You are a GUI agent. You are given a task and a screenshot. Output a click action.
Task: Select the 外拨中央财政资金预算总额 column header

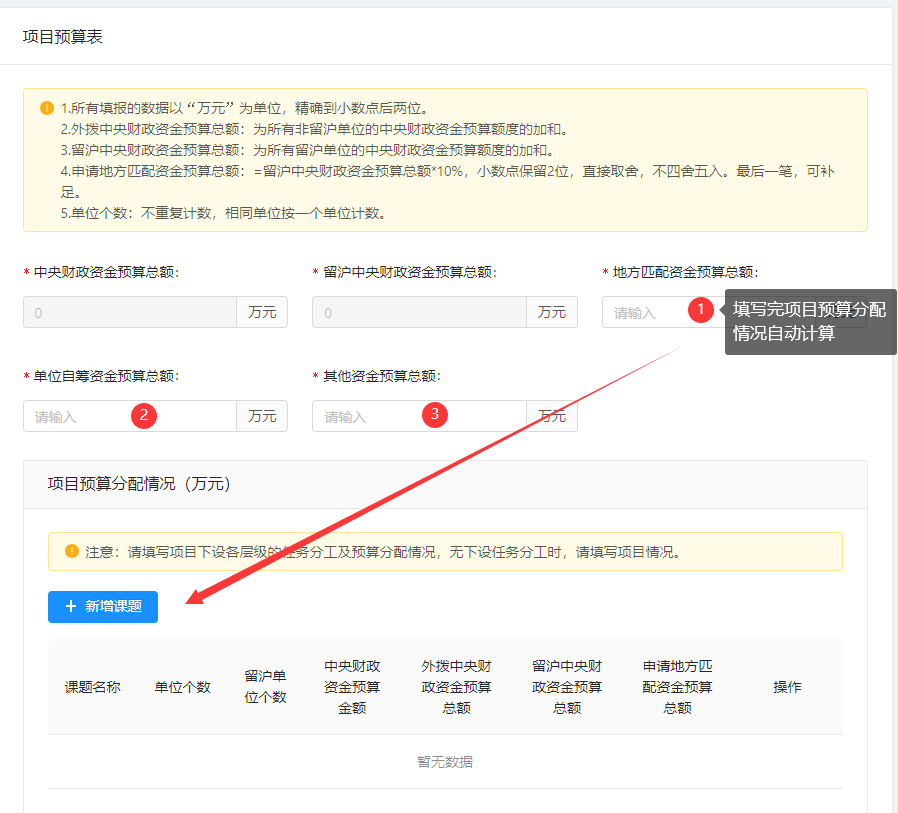coord(456,687)
